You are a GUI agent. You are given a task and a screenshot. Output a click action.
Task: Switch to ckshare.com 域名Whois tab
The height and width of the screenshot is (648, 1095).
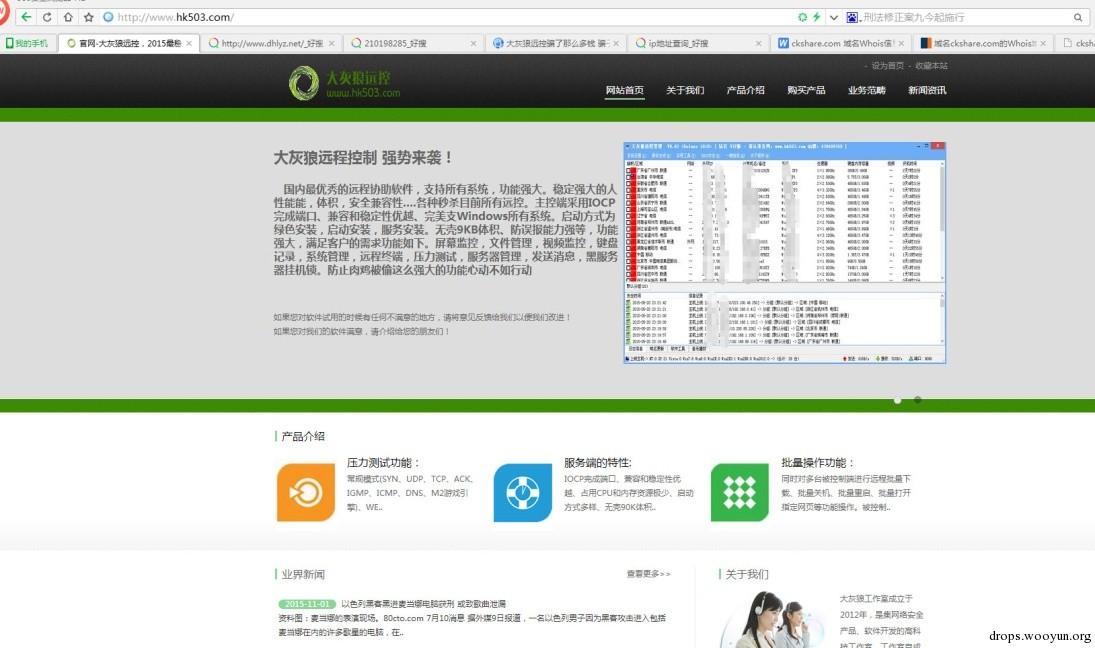coord(840,43)
